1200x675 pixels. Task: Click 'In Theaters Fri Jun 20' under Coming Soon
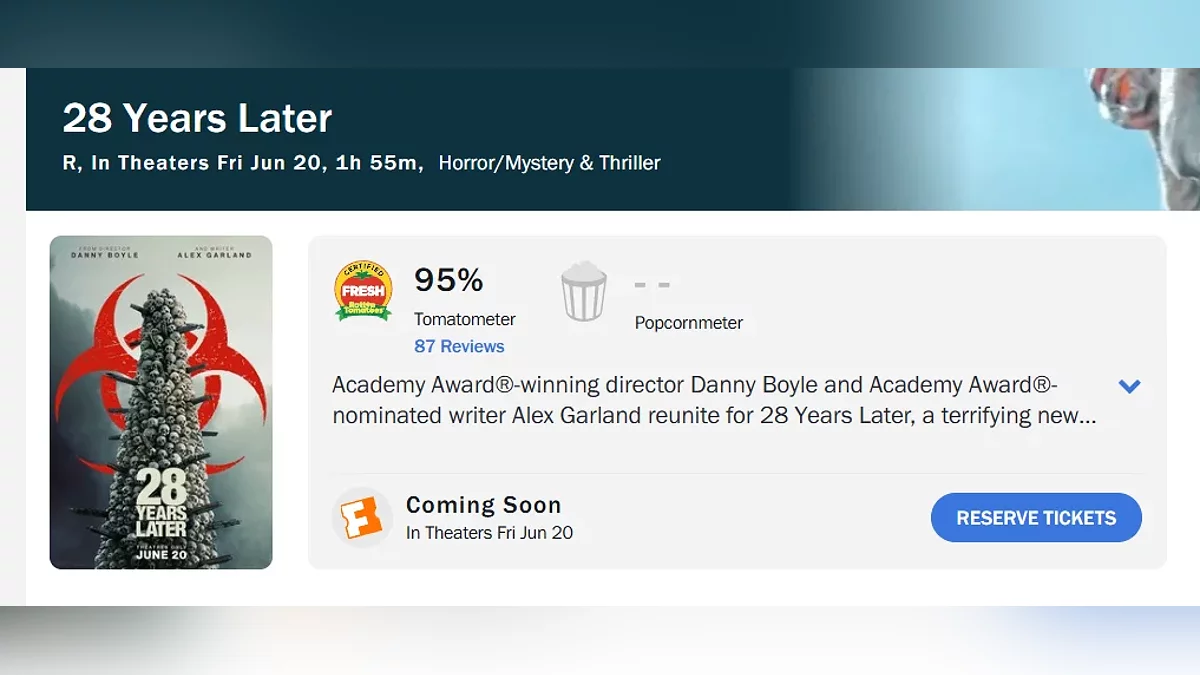490,533
